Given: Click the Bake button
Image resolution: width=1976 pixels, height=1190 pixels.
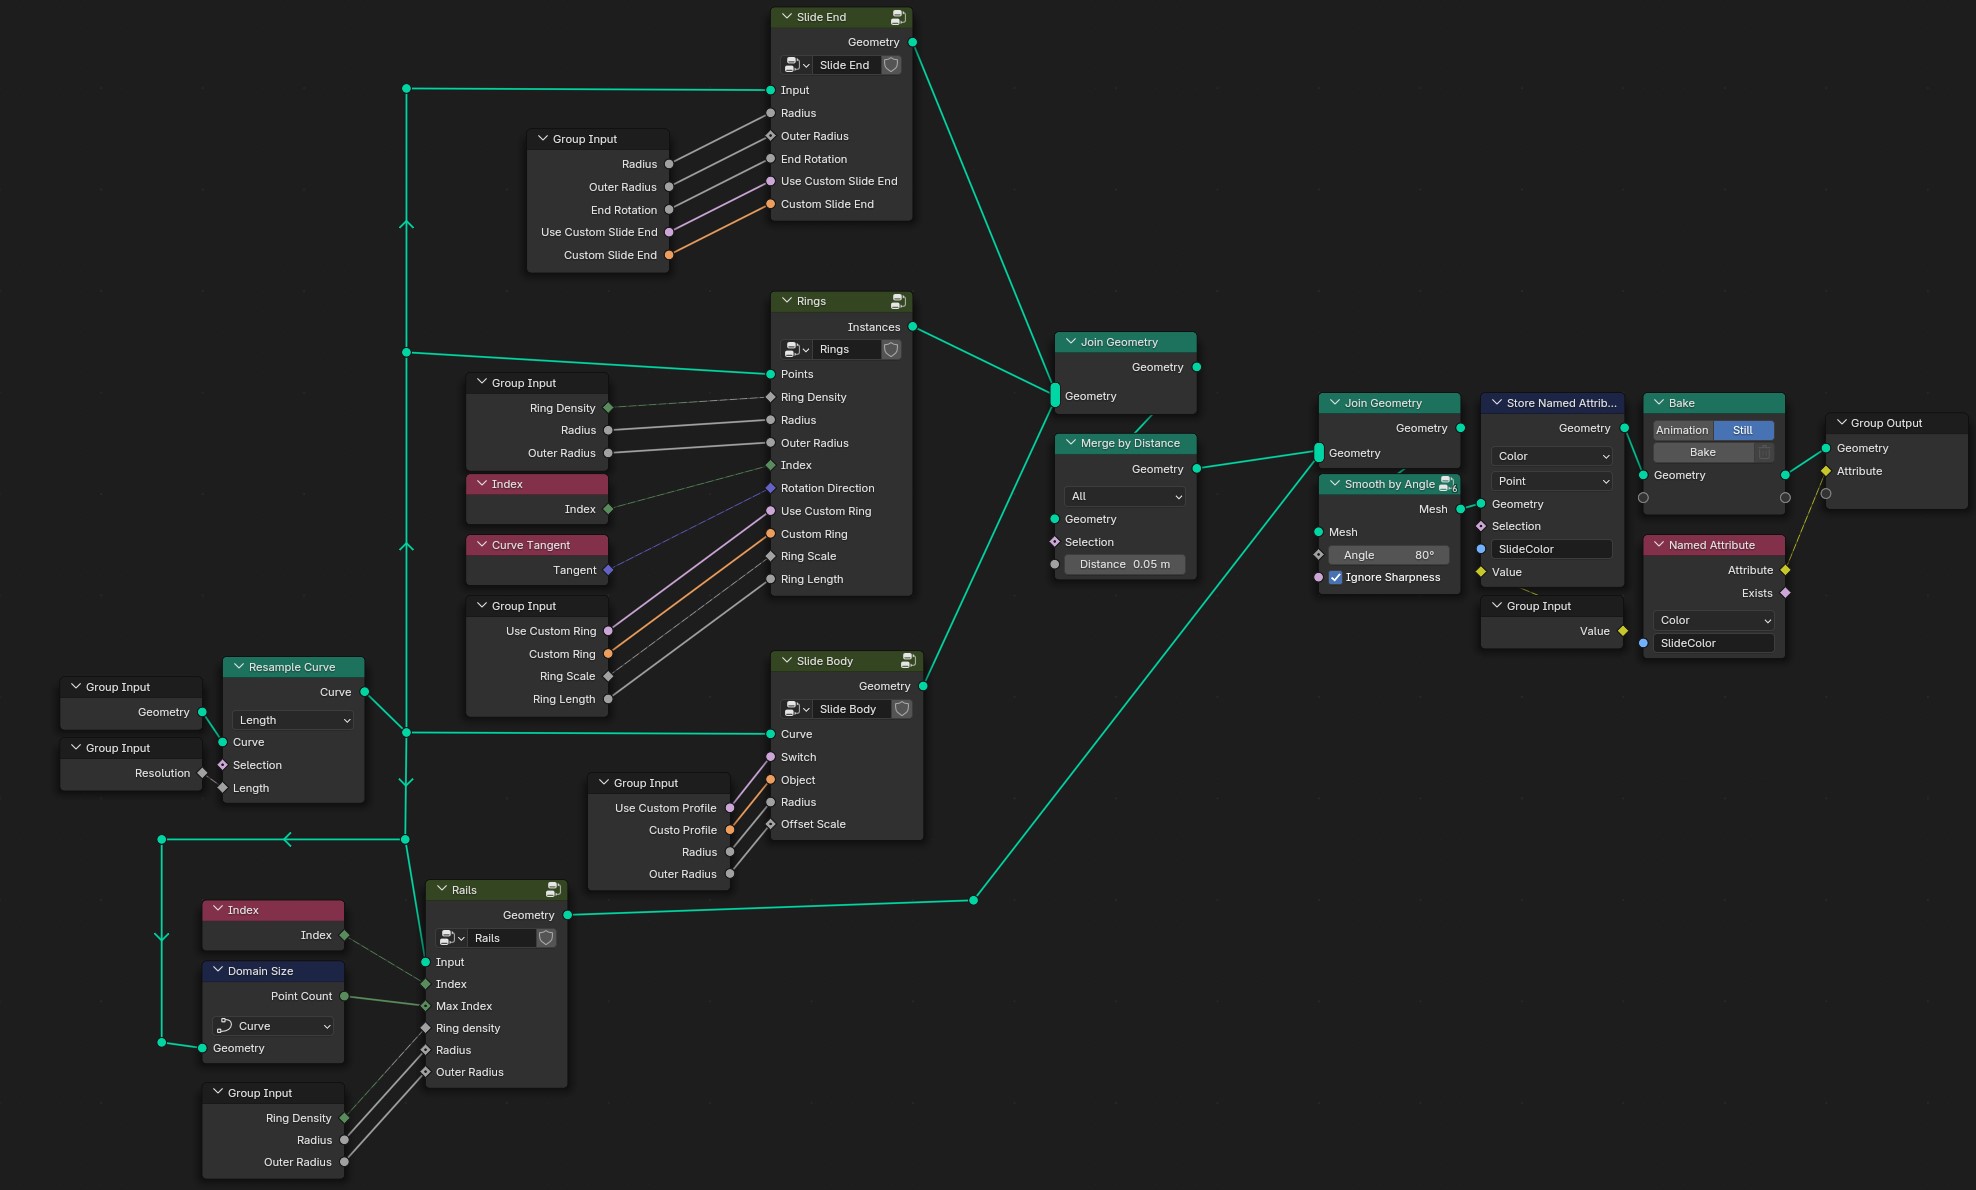Looking at the screenshot, I should 1703,452.
